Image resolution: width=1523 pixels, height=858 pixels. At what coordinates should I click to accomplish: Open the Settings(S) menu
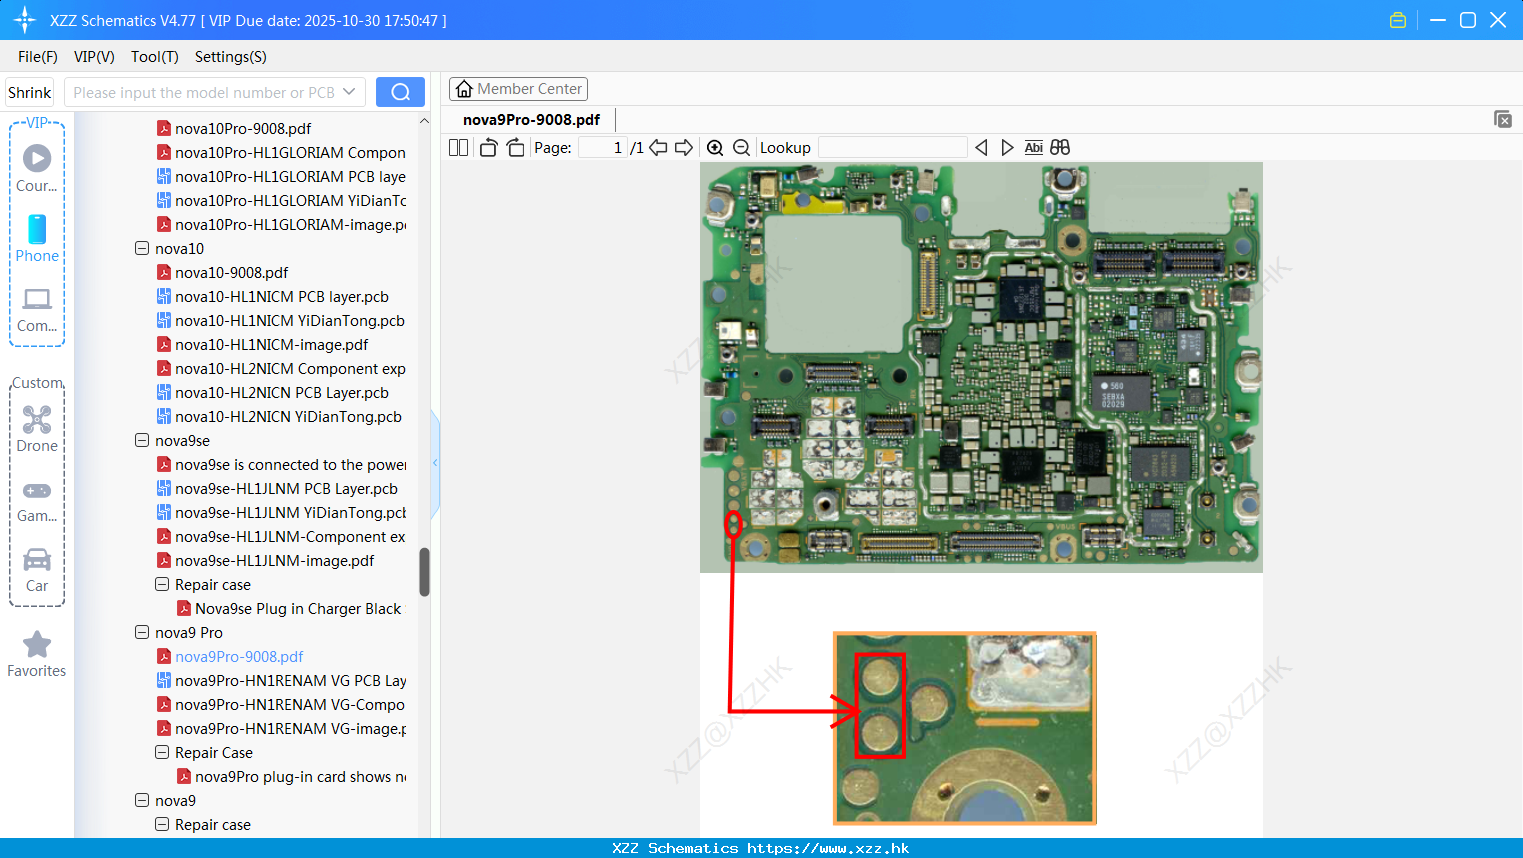[x=231, y=57]
